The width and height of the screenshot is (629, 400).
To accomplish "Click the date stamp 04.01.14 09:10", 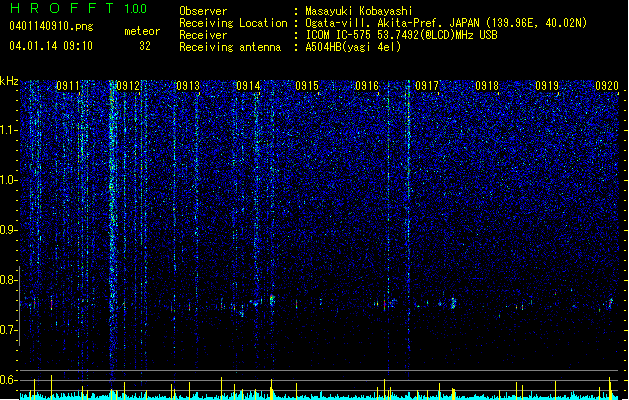I will point(51,46).
